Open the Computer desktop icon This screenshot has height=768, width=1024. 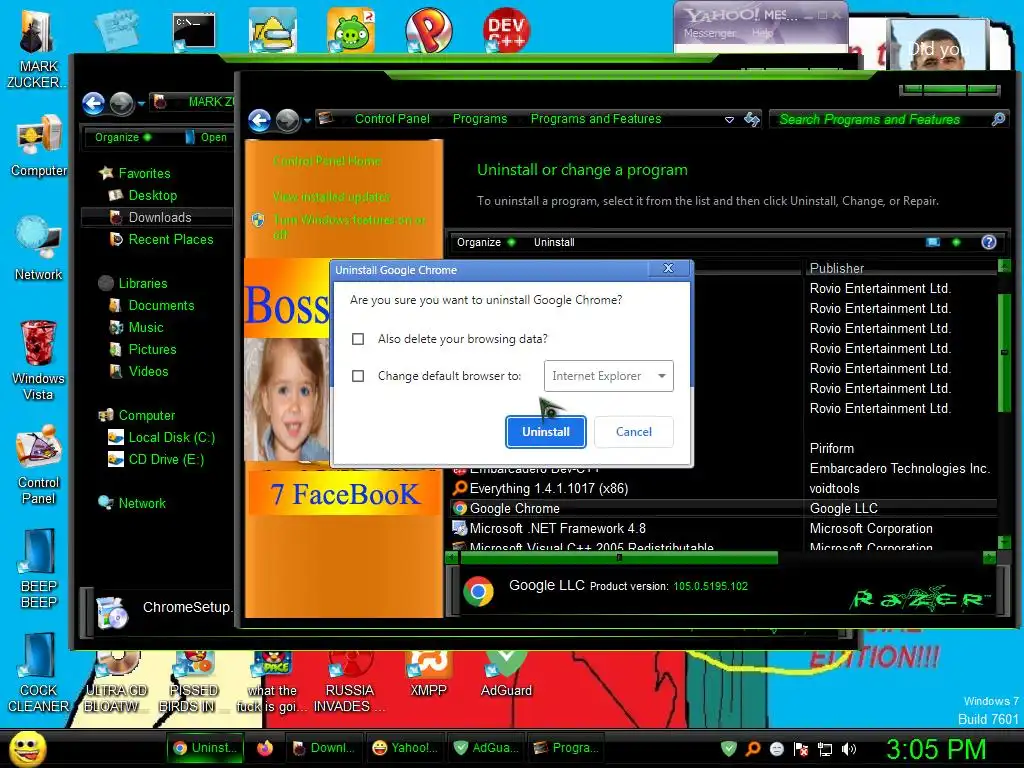tap(39, 146)
